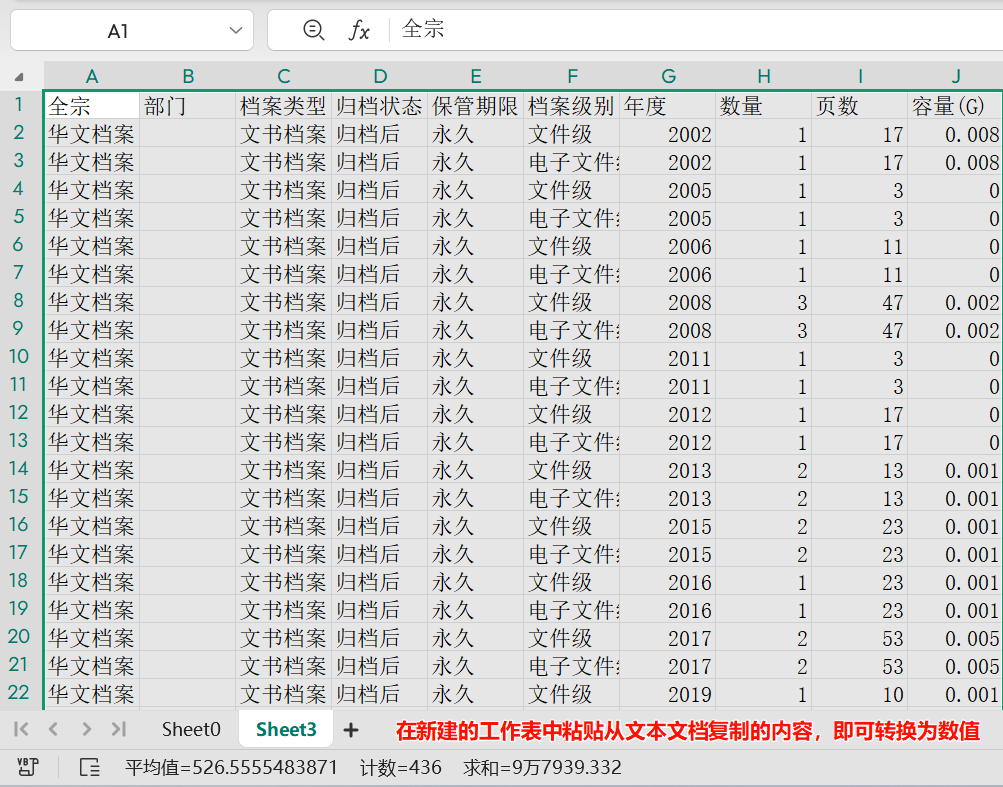
Task: Click the formula bar text 全宗
Action: [423, 30]
